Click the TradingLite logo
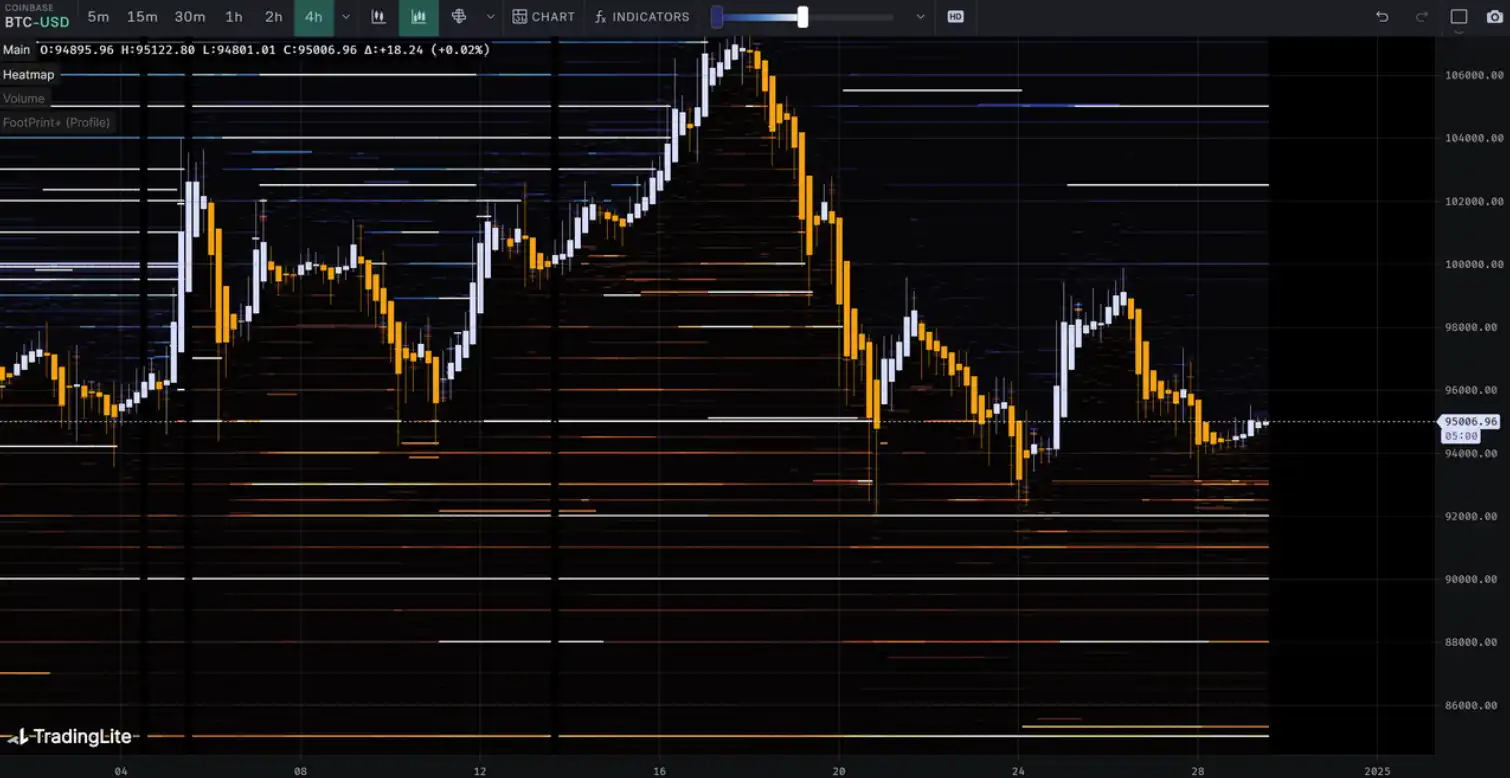 click(70, 737)
